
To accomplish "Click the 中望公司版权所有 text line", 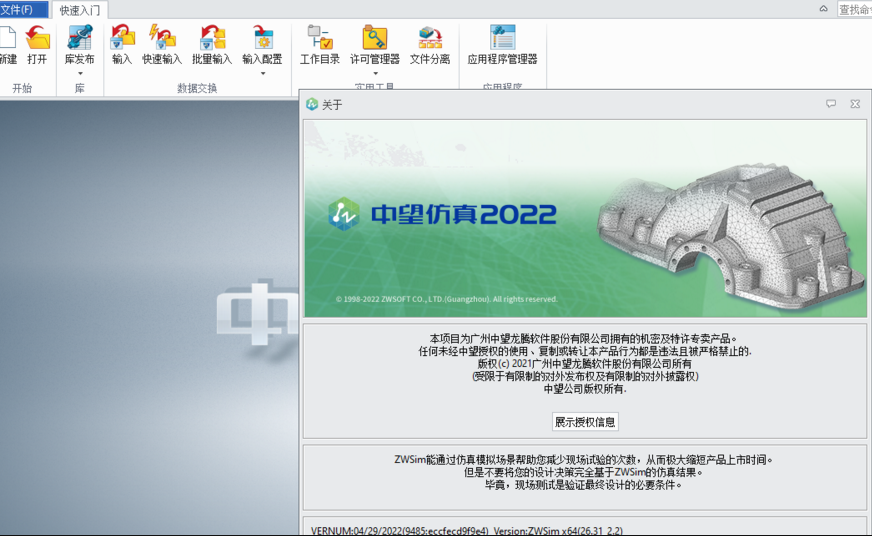I will (x=585, y=389).
